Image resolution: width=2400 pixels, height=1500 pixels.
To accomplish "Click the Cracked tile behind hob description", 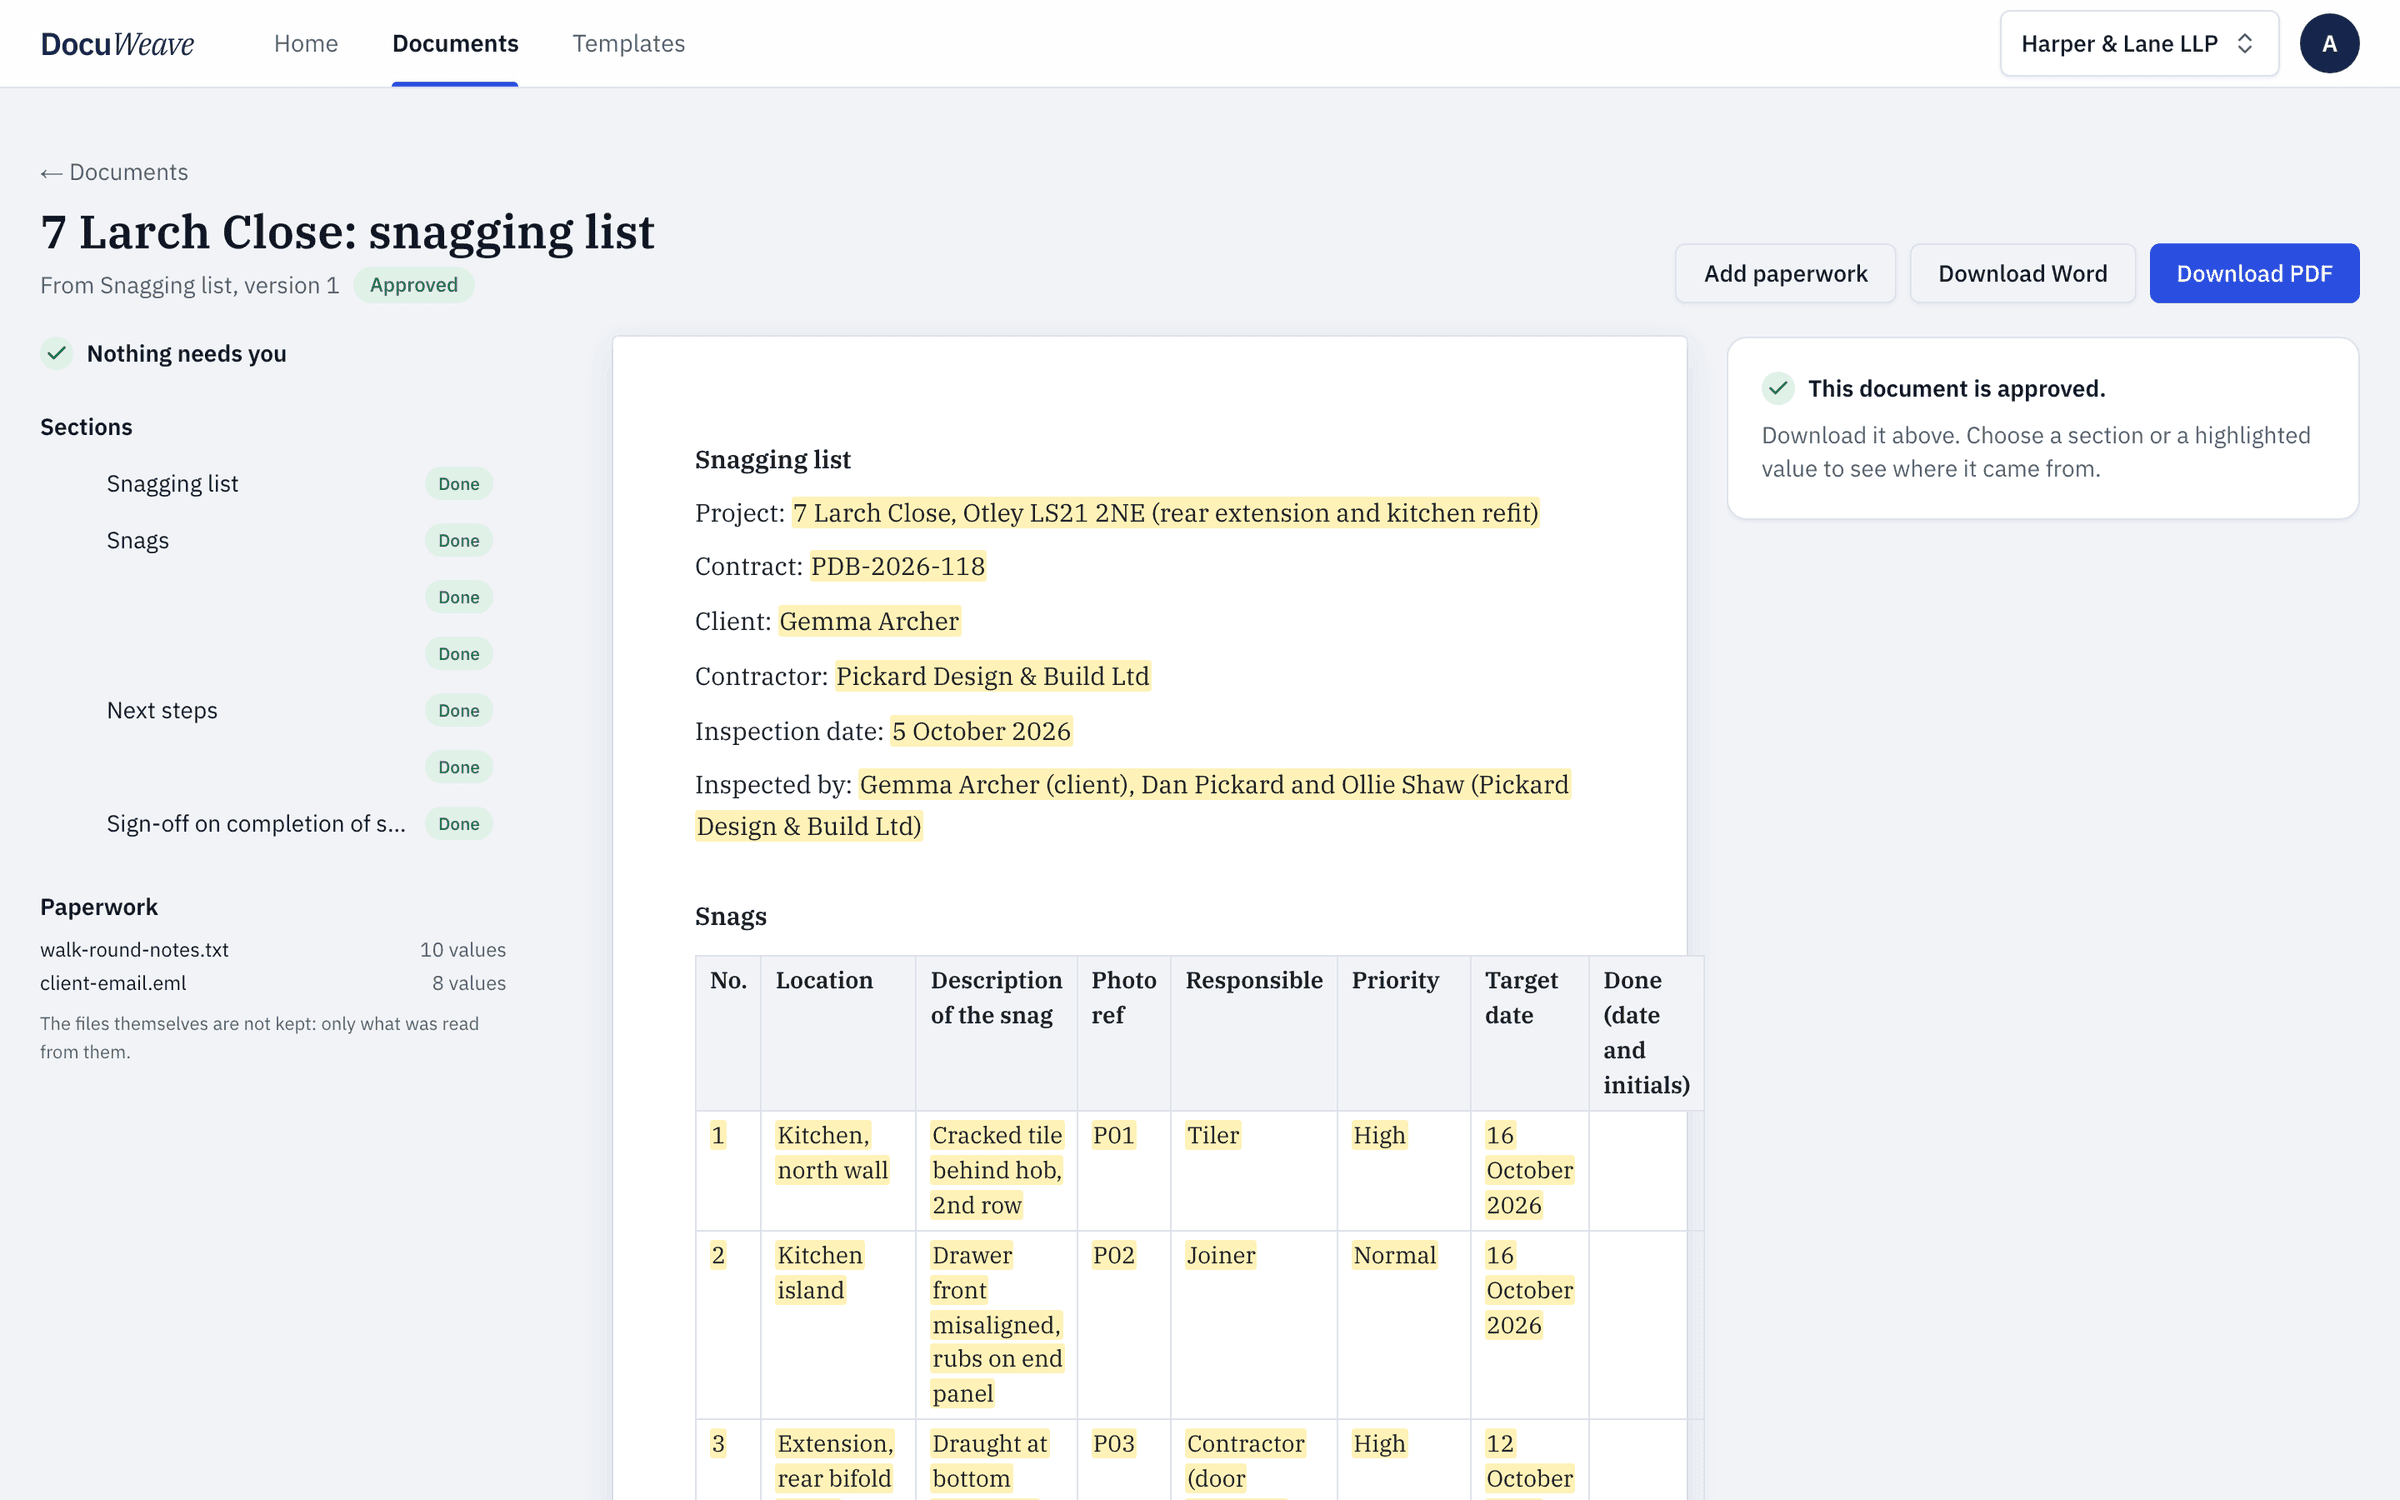I will pyautogui.click(x=997, y=1171).
